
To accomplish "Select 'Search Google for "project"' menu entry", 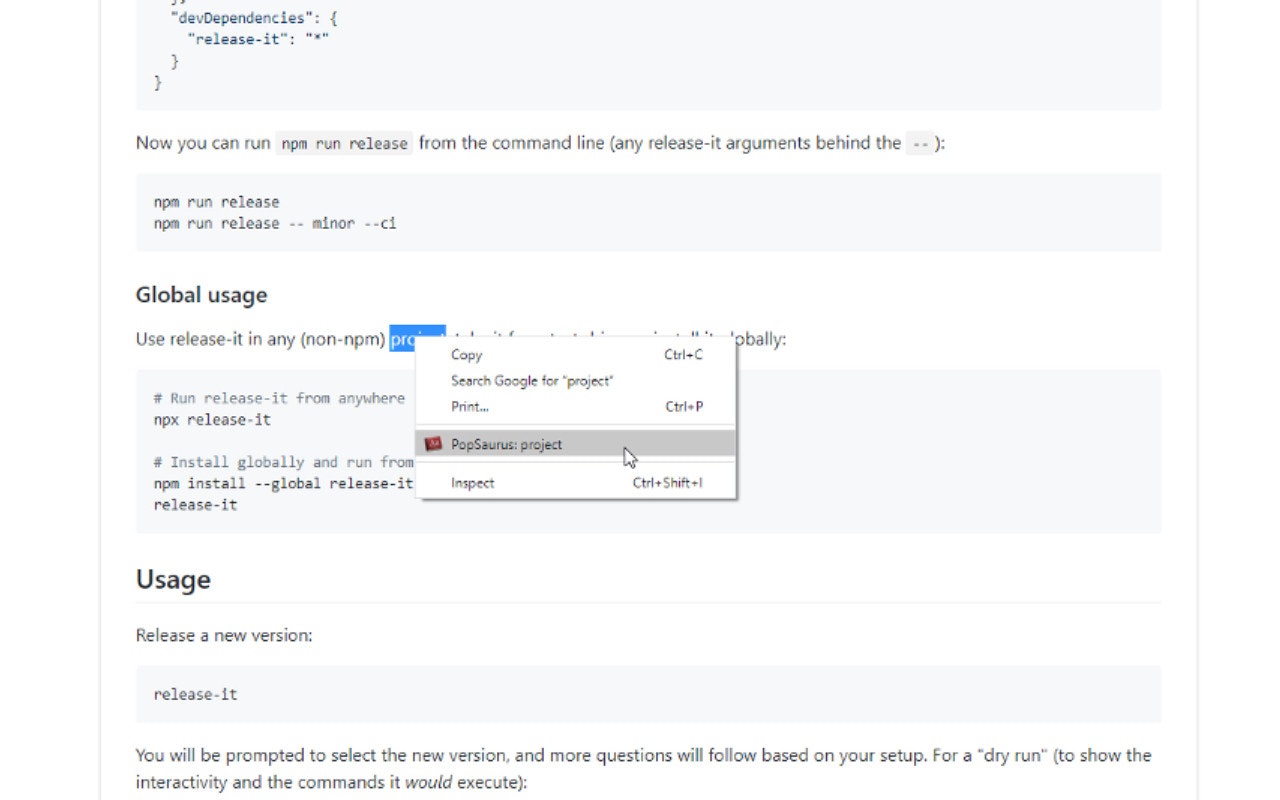I will click(x=575, y=381).
